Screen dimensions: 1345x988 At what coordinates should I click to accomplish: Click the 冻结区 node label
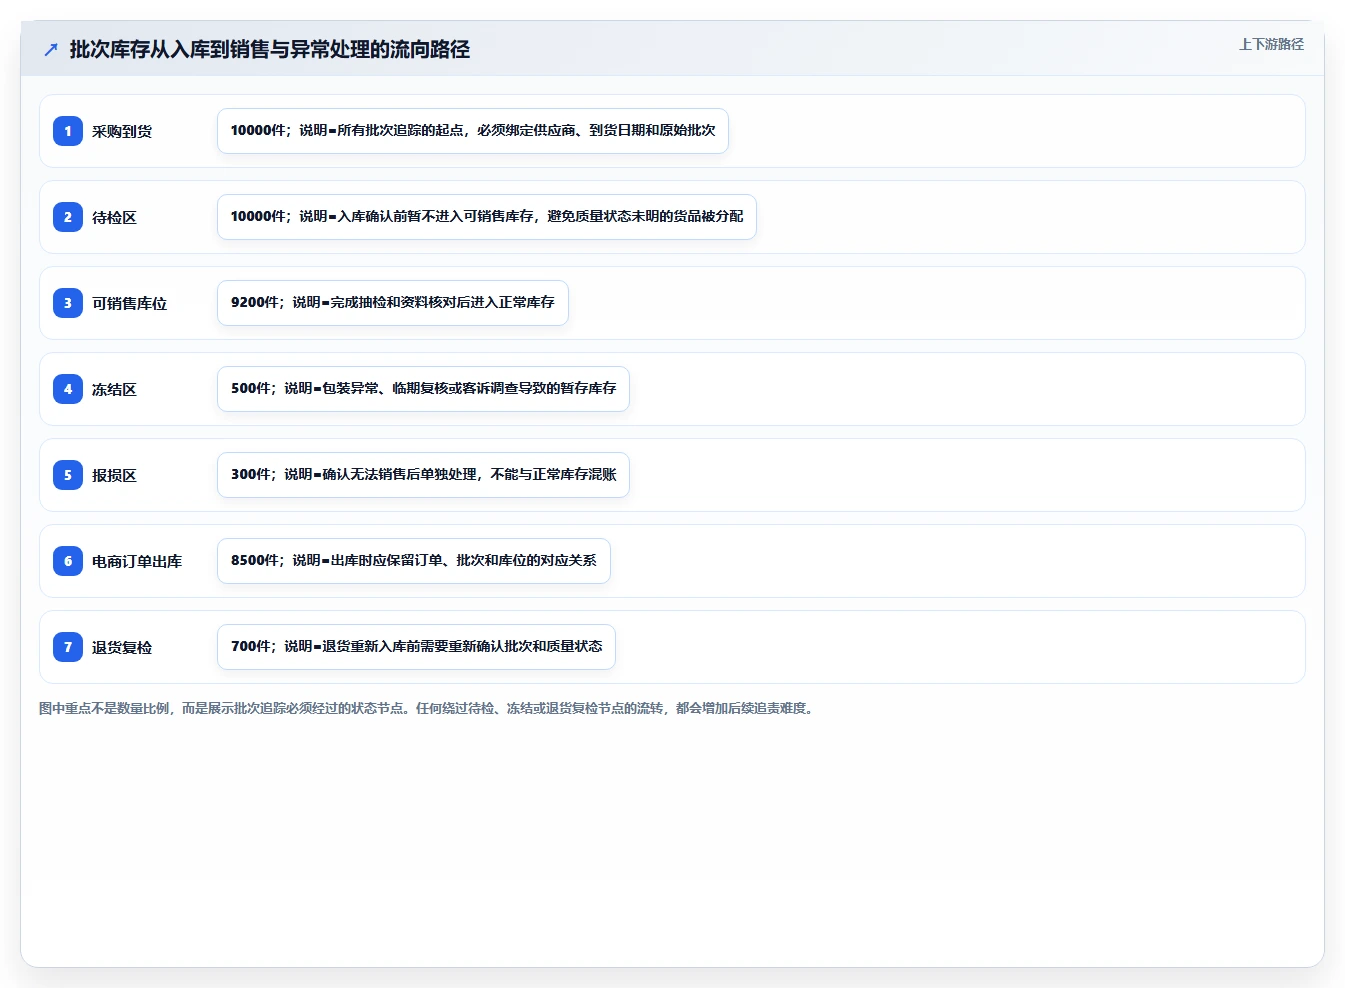coord(114,389)
